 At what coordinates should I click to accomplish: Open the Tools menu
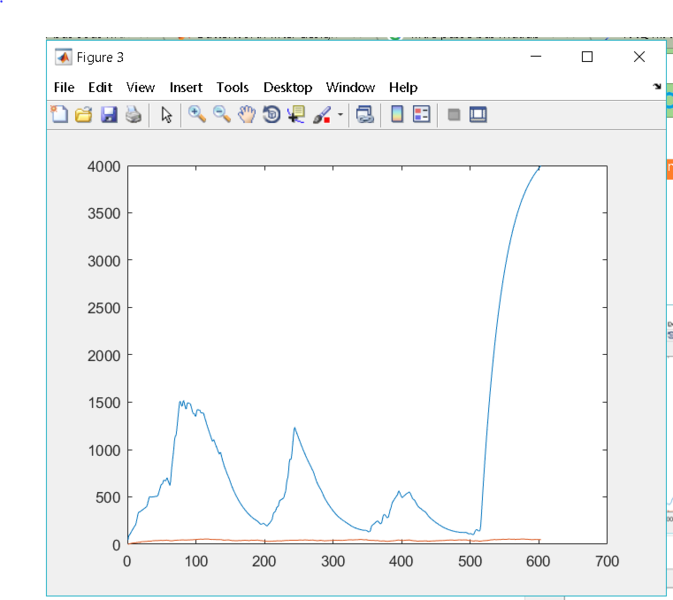(232, 87)
